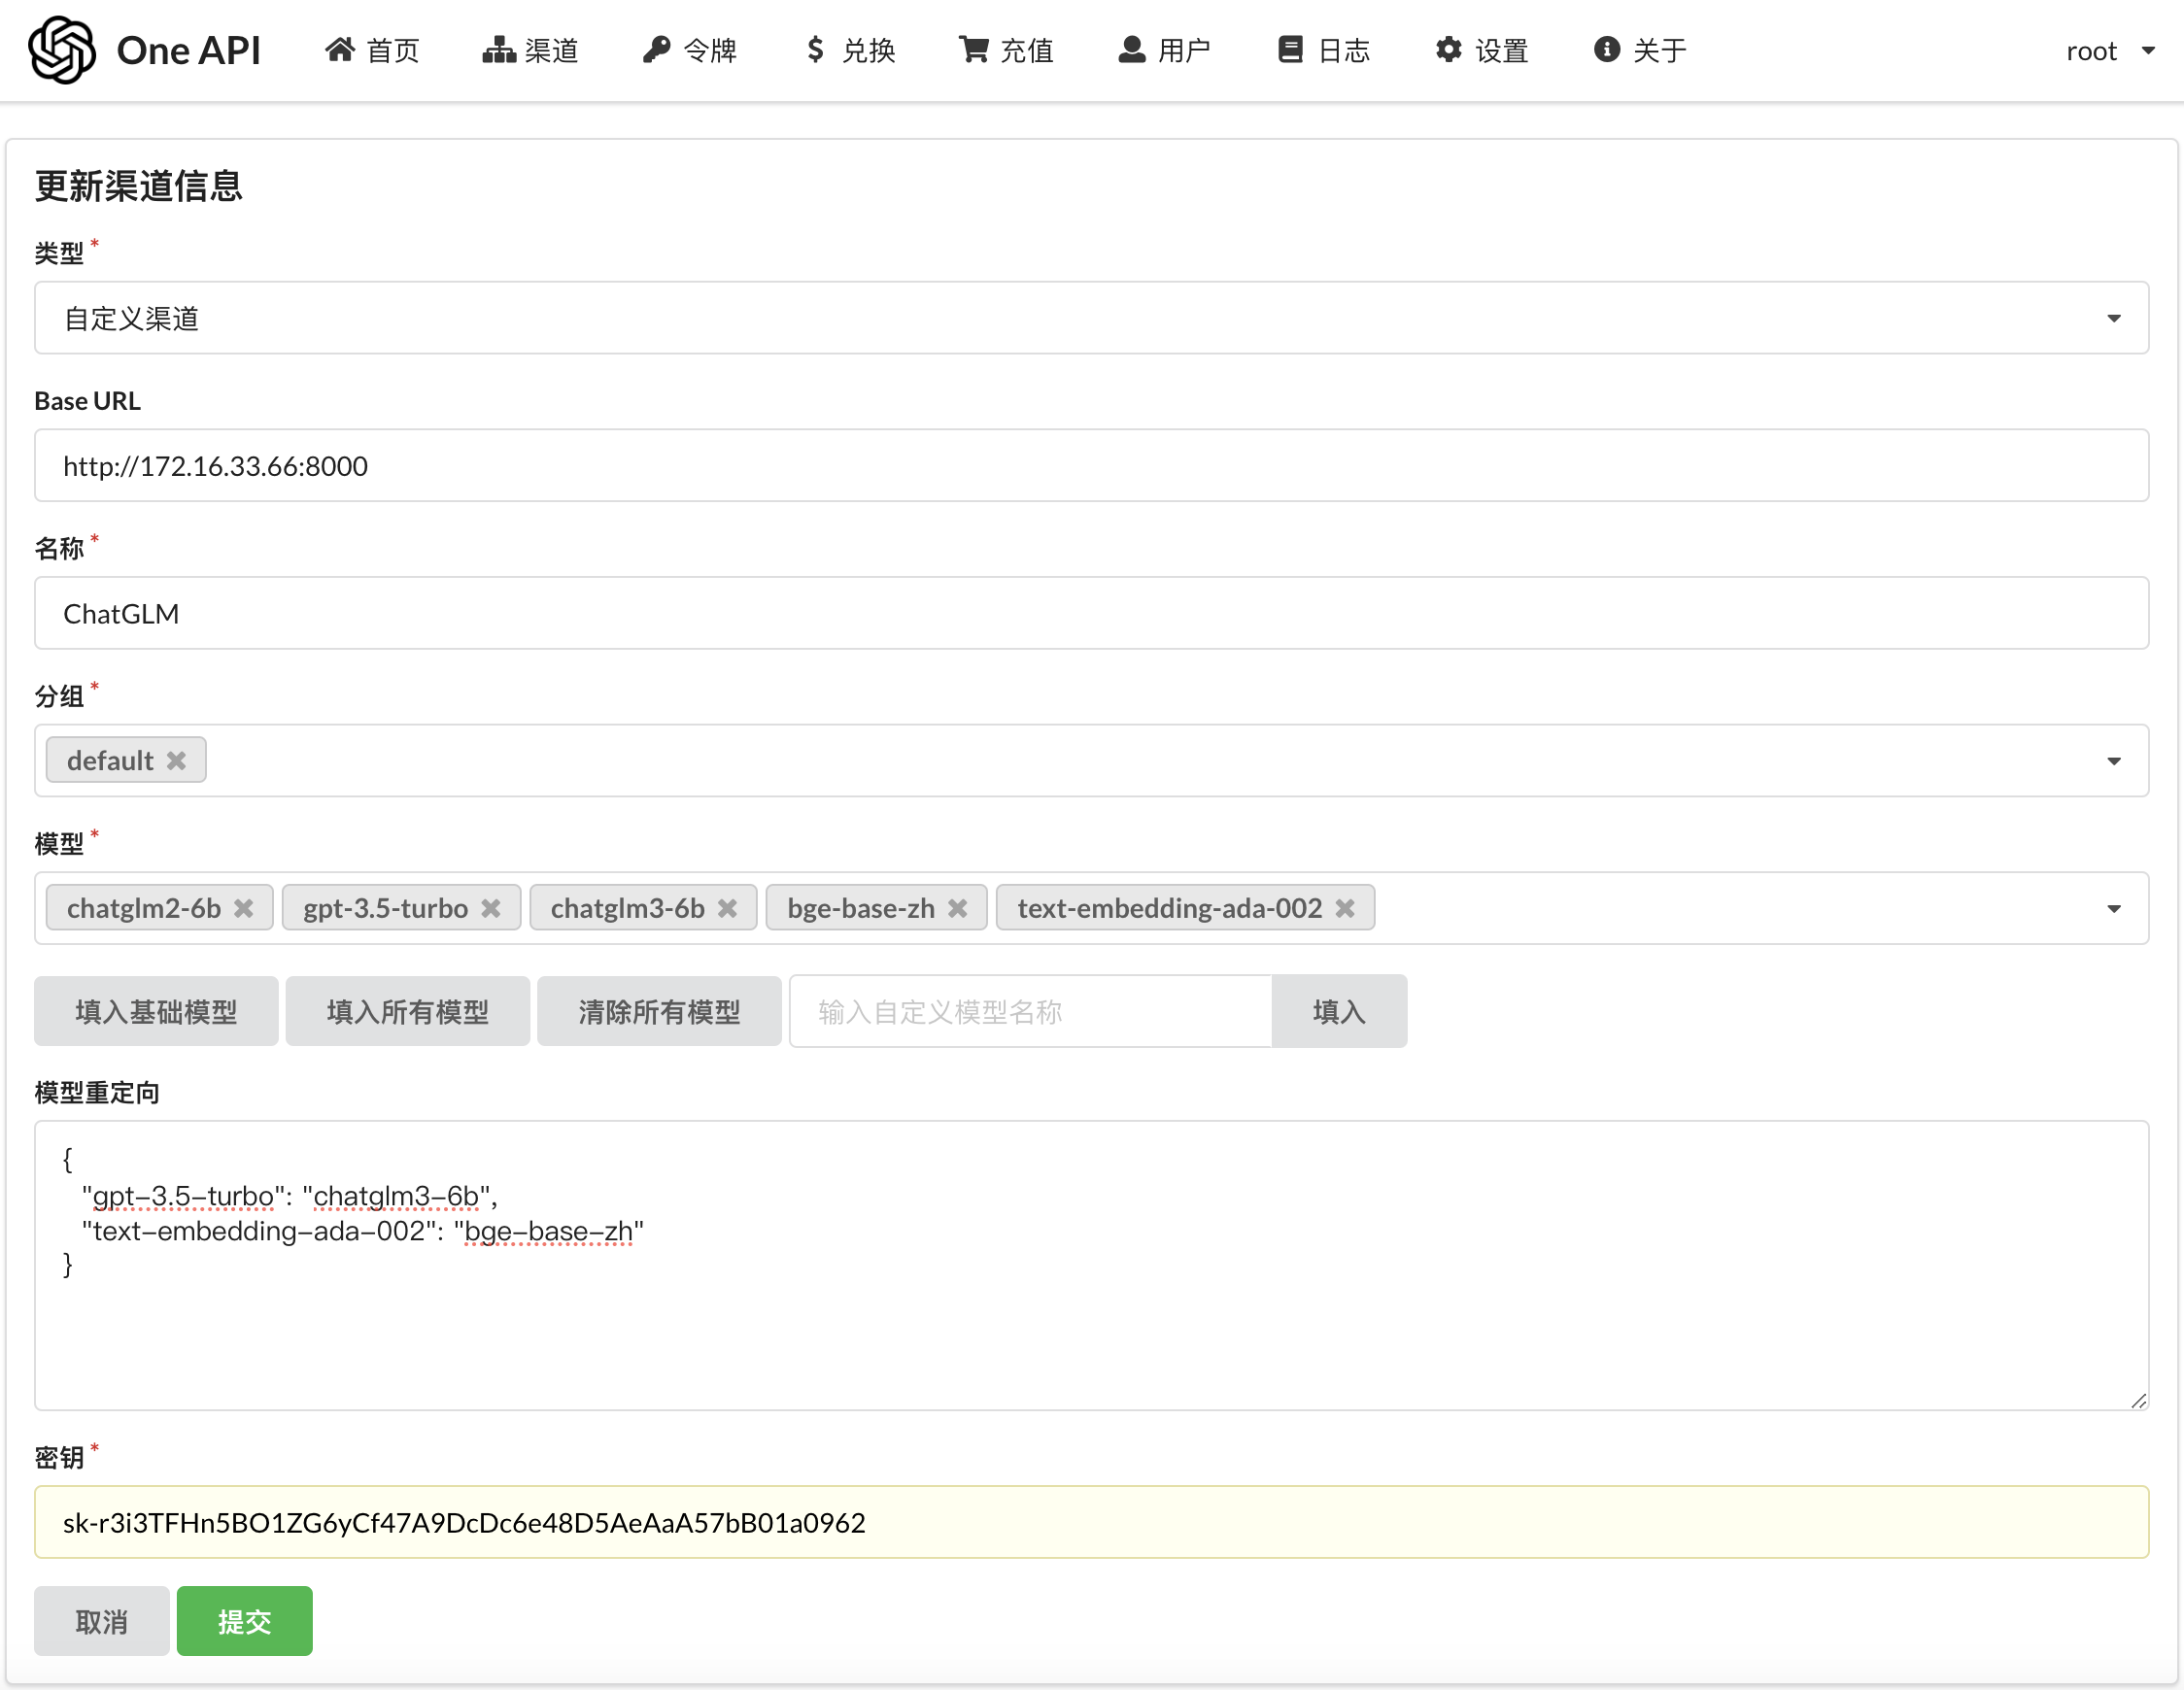2184x1690 pixels.
Task: Click into the Base URL field
Action: [1090, 466]
